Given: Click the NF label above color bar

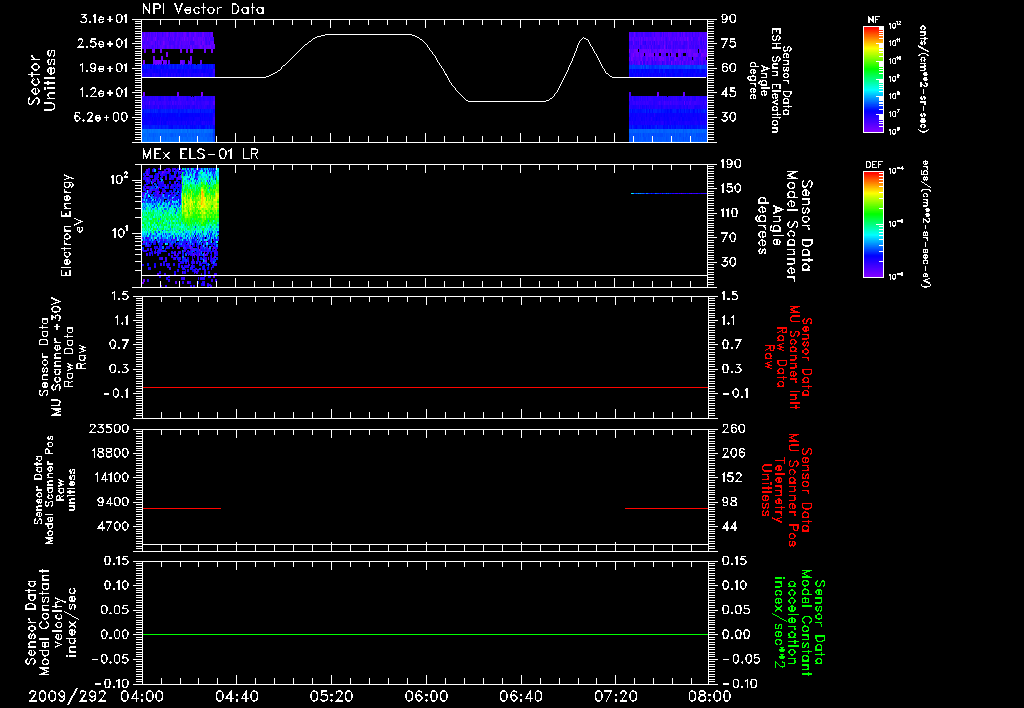Looking at the screenshot, I should tap(874, 20).
